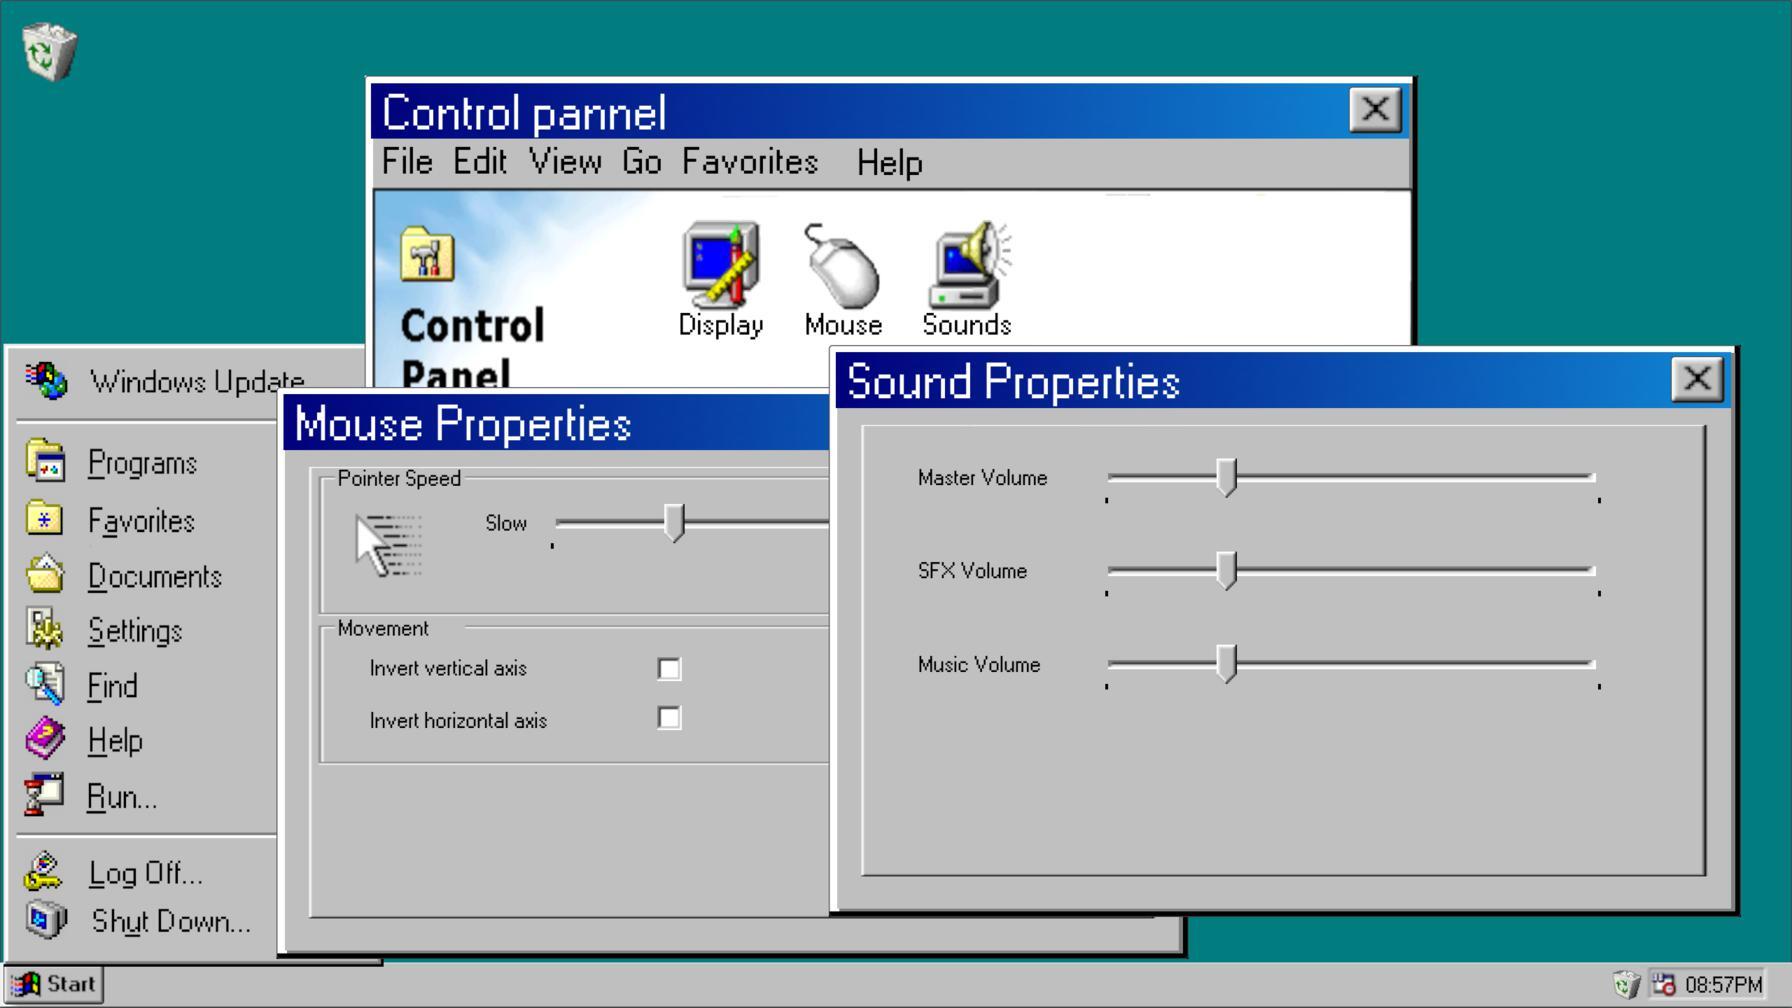Open the View menu
The height and width of the screenshot is (1008, 1792).
click(565, 162)
